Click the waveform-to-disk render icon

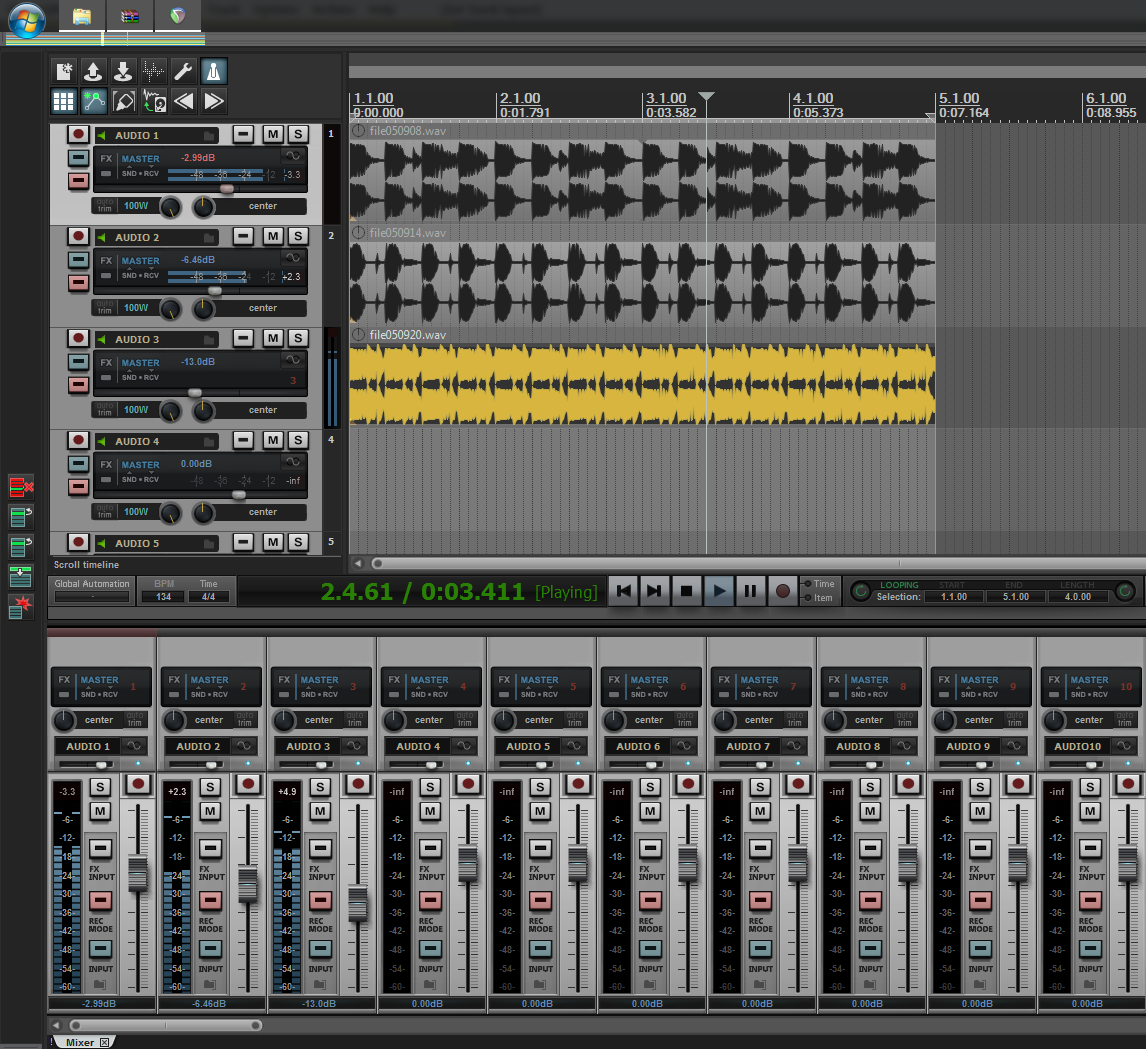pyautogui.click(x=154, y=101)
